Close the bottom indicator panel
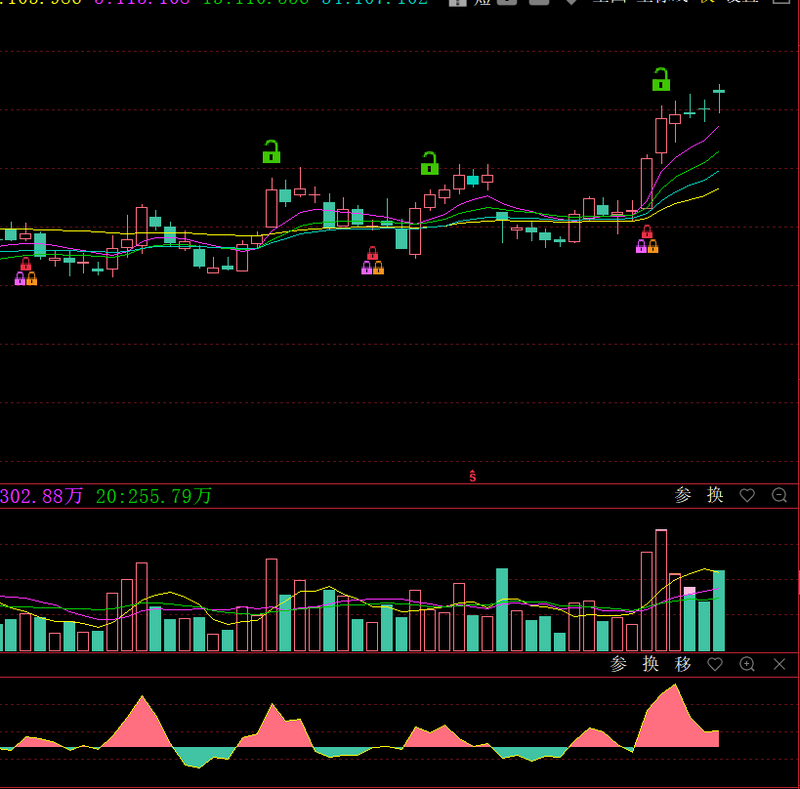Viewport: 800px width, 789px height. coord(779,664)
